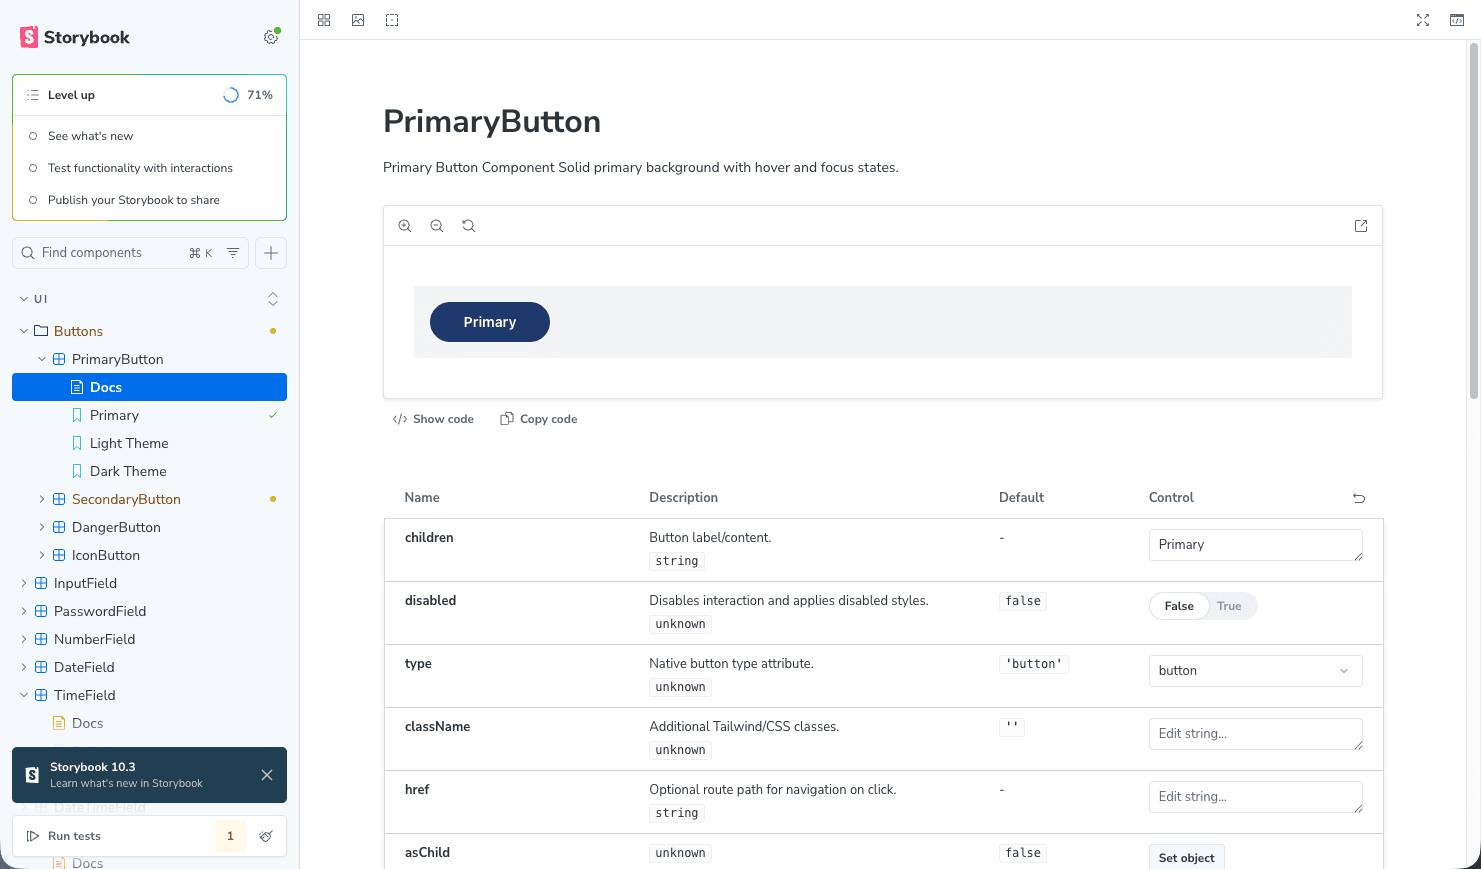Click the Level up checklist icon

(33, 95)
